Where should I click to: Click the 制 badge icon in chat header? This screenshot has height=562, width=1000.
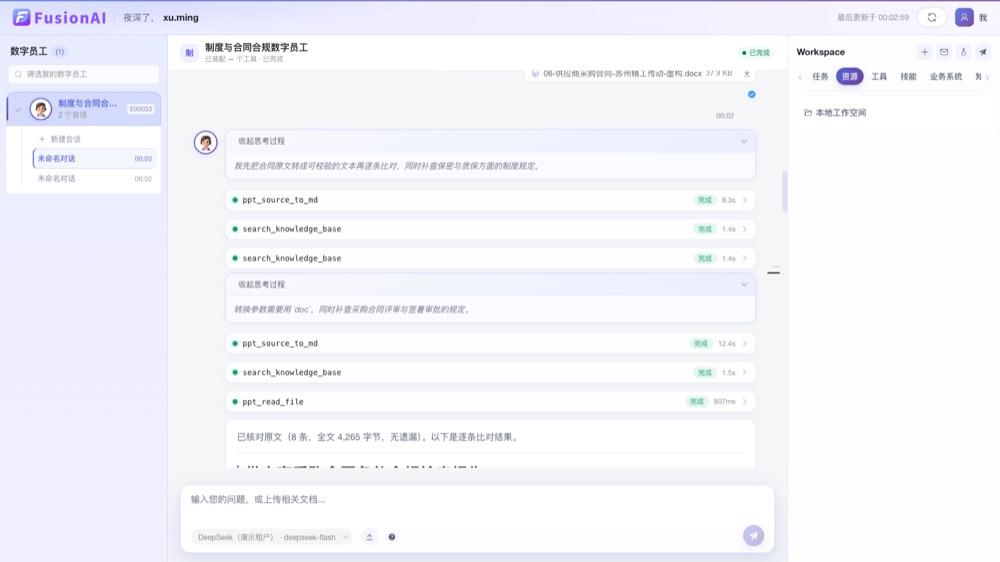click(x=189, y=53)
